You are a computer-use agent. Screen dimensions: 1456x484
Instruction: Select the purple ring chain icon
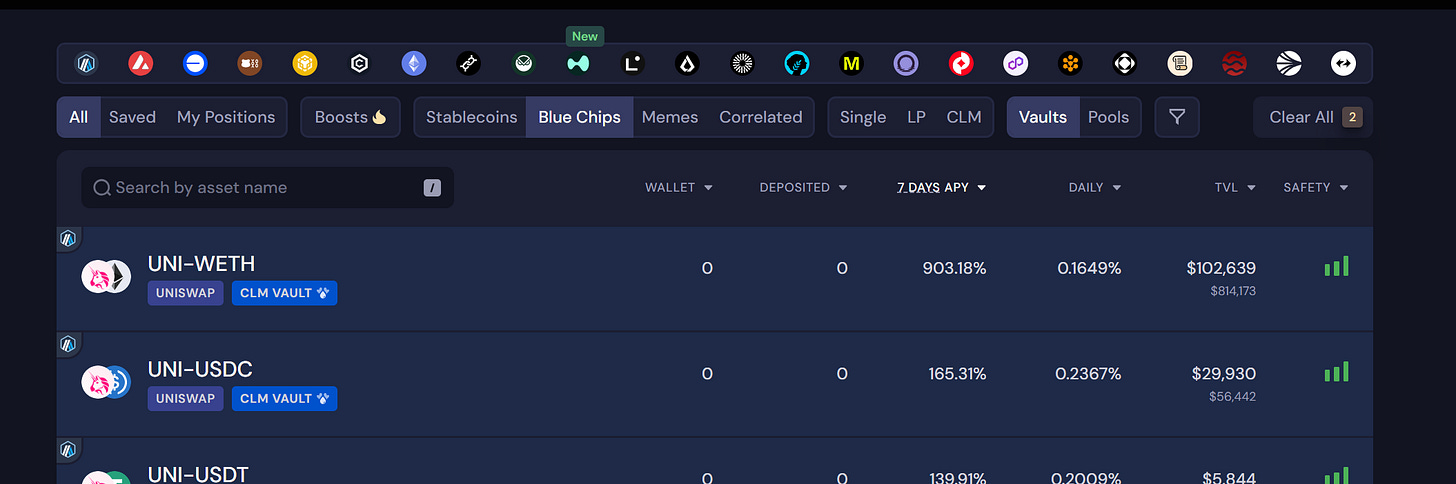point(906,64)
